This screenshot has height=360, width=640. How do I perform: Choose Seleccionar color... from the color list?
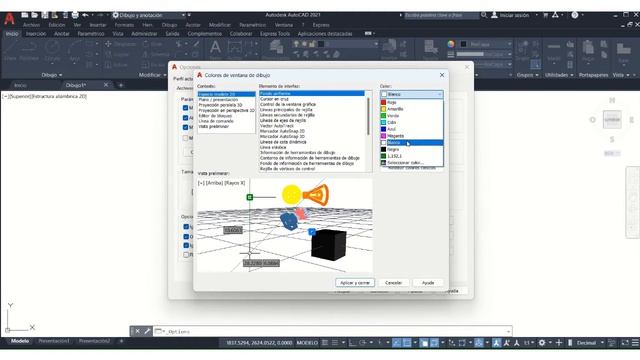pos(411,162)
